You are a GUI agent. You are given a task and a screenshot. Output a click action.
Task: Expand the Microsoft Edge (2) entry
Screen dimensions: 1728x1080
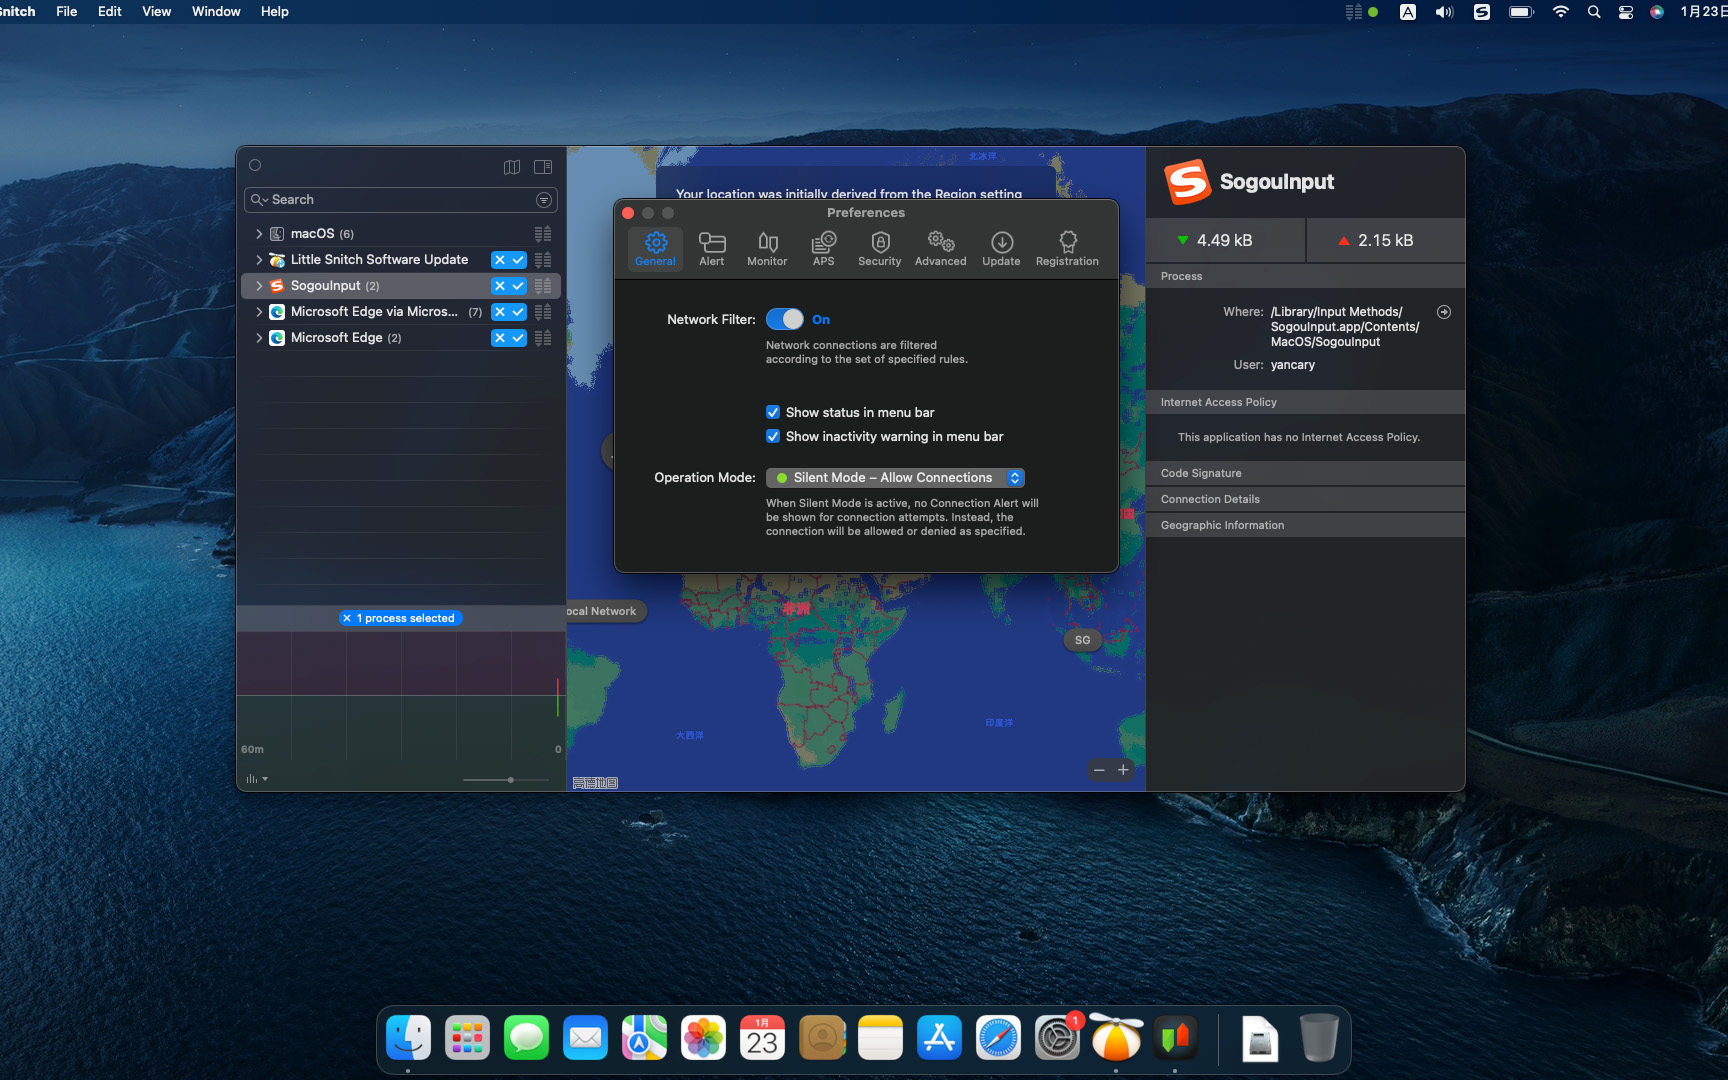(259, 338)
